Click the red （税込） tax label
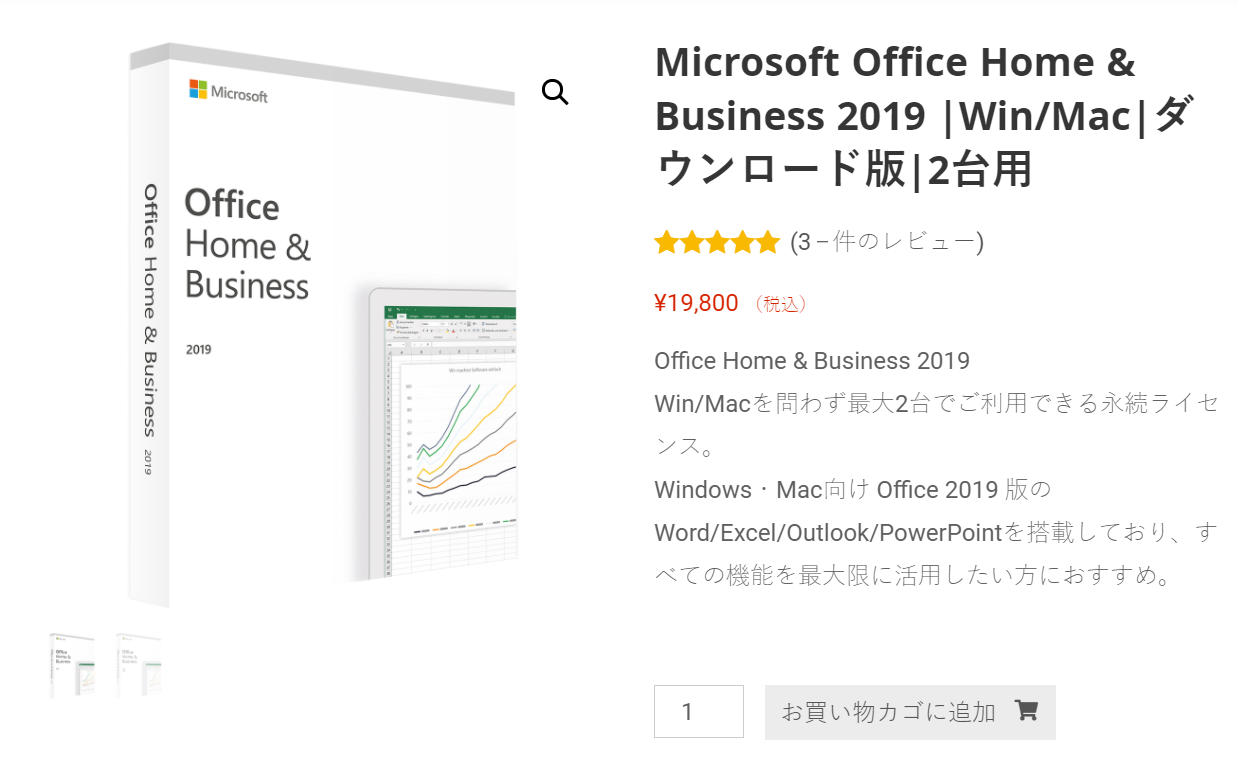Viewport: 1238px width, 772px height. point(779,304)
